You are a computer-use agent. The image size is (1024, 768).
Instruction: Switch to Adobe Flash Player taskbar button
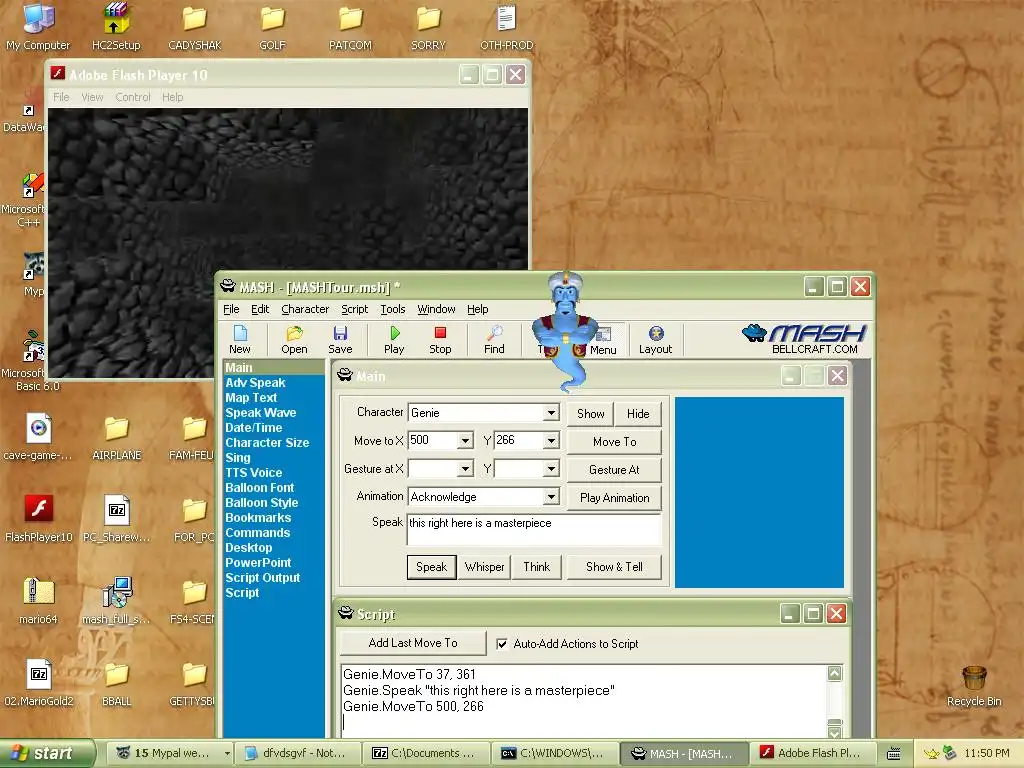pyautogui.click(x=810, y=754)
